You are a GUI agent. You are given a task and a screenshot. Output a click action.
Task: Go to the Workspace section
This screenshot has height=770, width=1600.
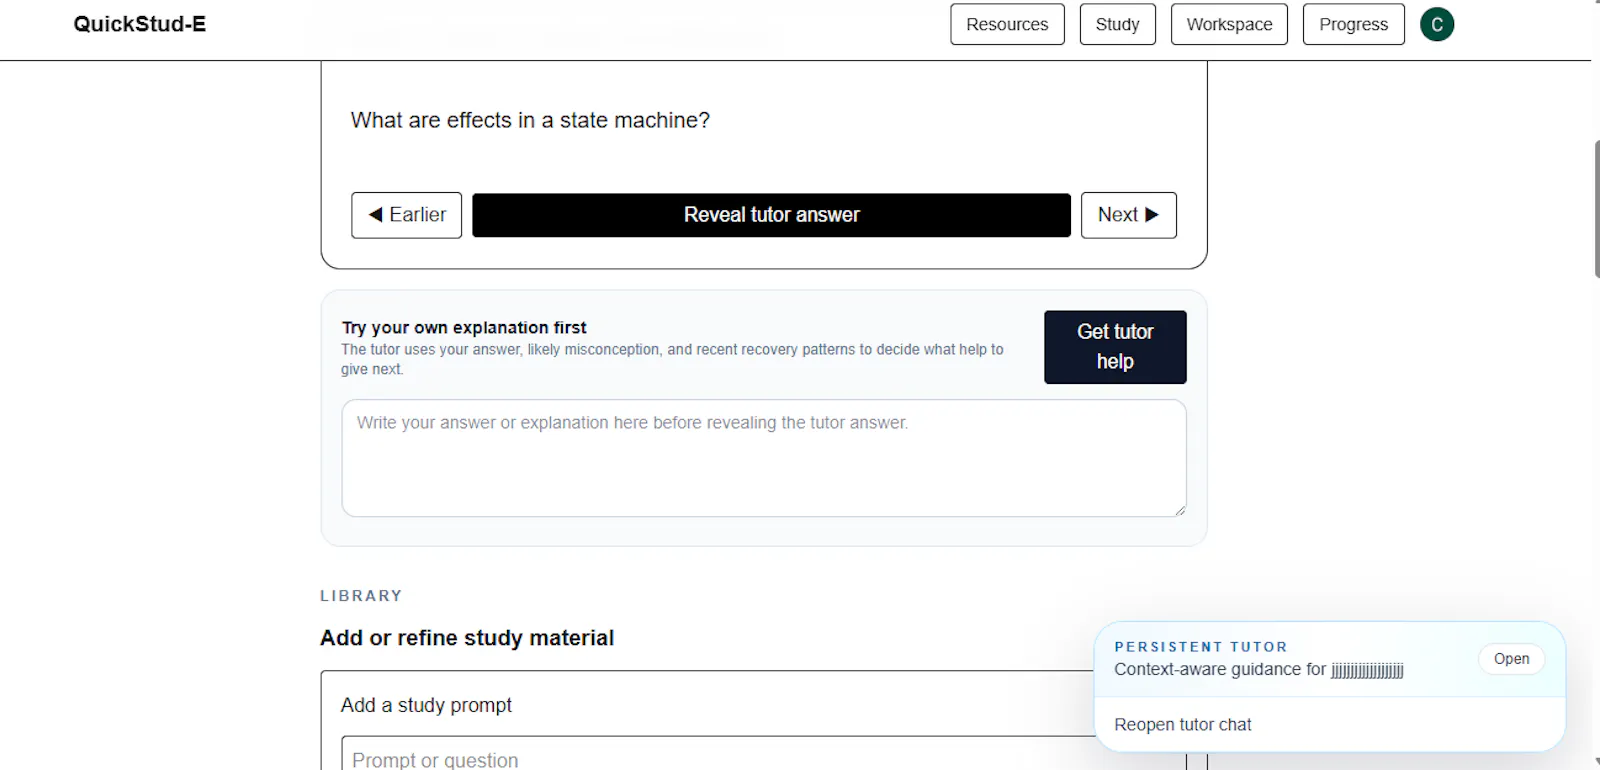(1229, 24)
